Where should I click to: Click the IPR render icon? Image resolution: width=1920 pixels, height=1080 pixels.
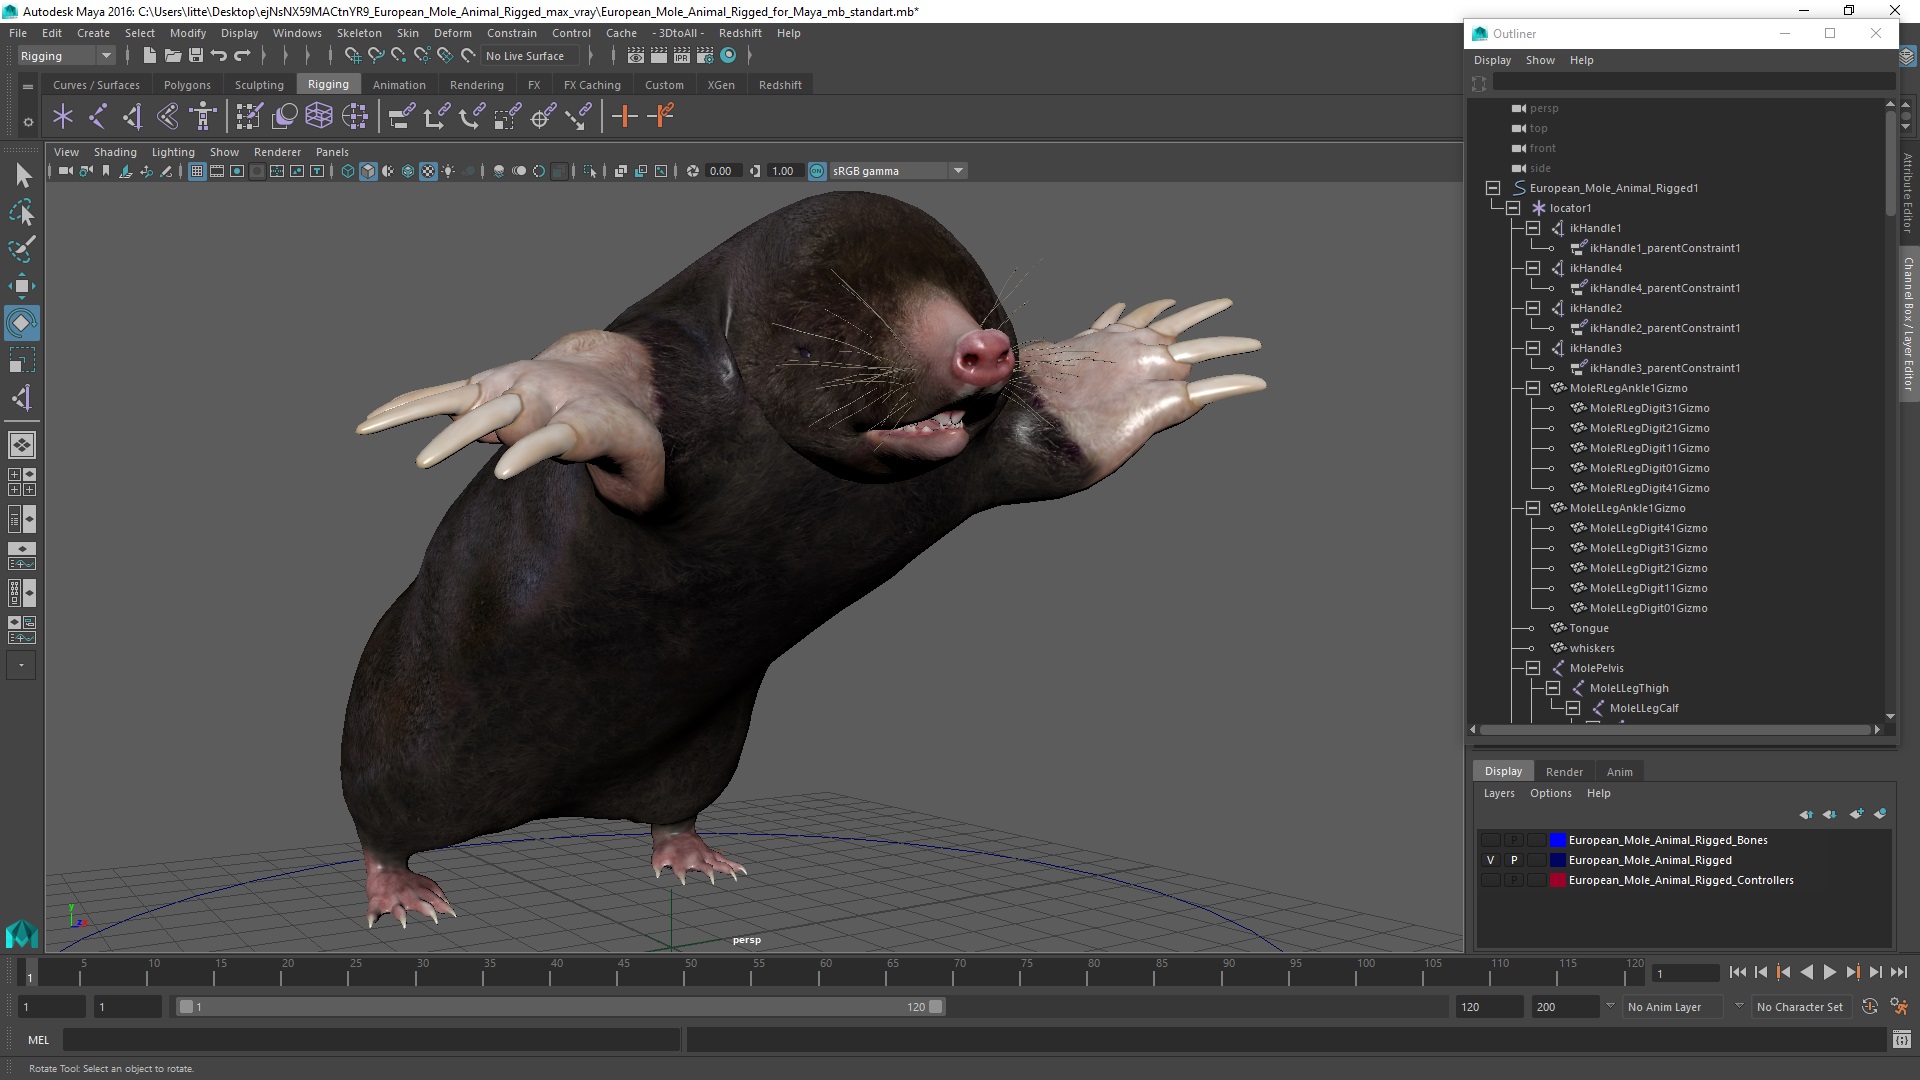coord(682,56)
